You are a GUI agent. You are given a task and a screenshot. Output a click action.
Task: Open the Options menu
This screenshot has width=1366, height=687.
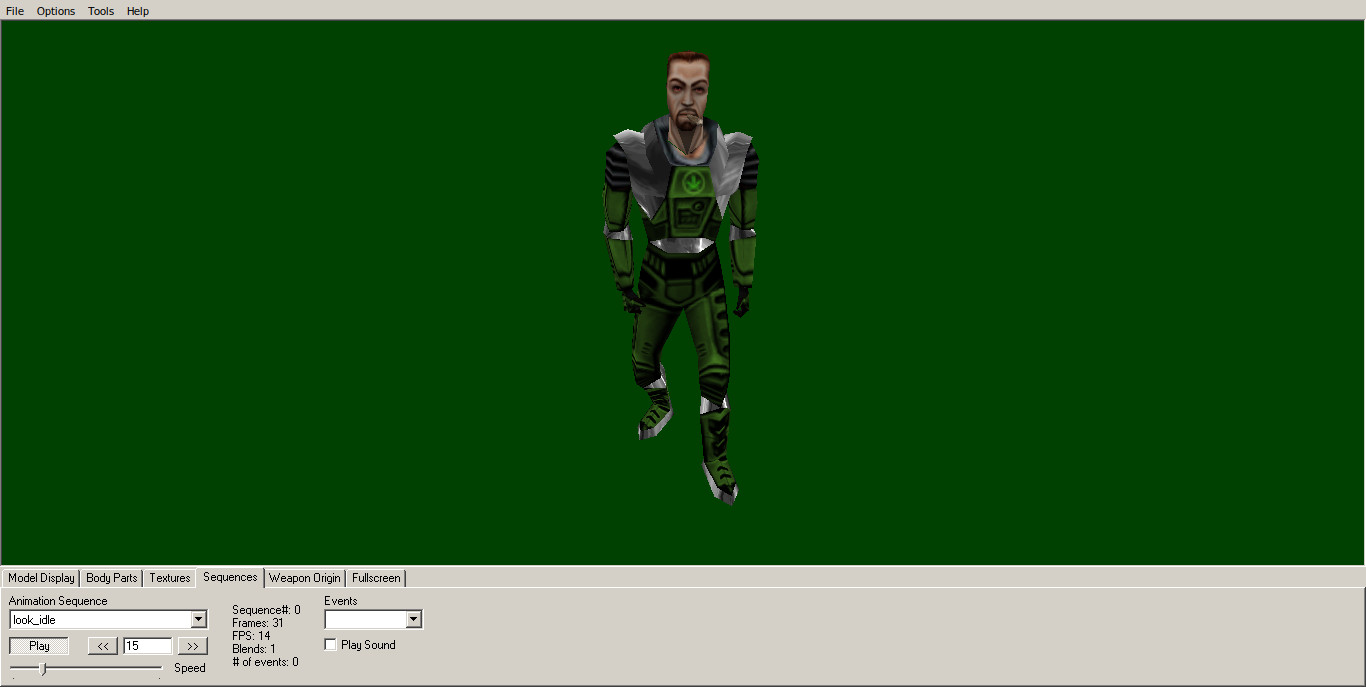(x=55, y=11)
